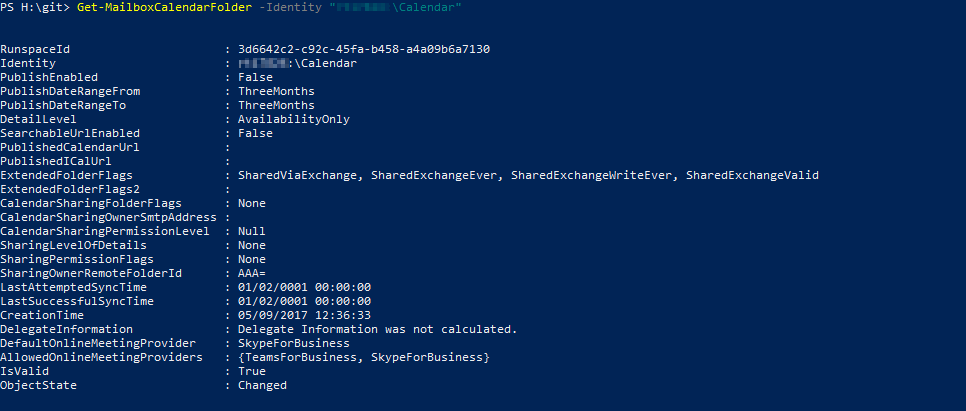The height and width of the screenshot is (411, 966).
Task: Click the PublishedCalendarUrl property name
Action: point(70,147)
